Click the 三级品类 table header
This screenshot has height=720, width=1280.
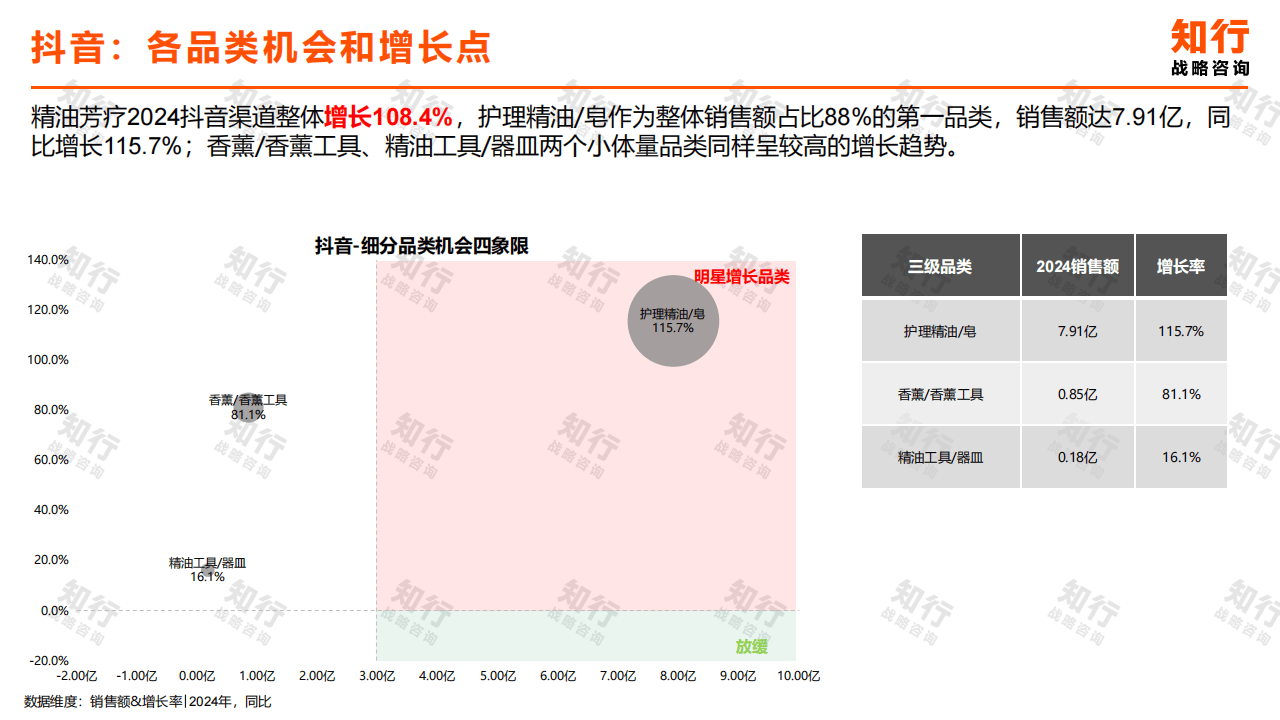point(940,266)
